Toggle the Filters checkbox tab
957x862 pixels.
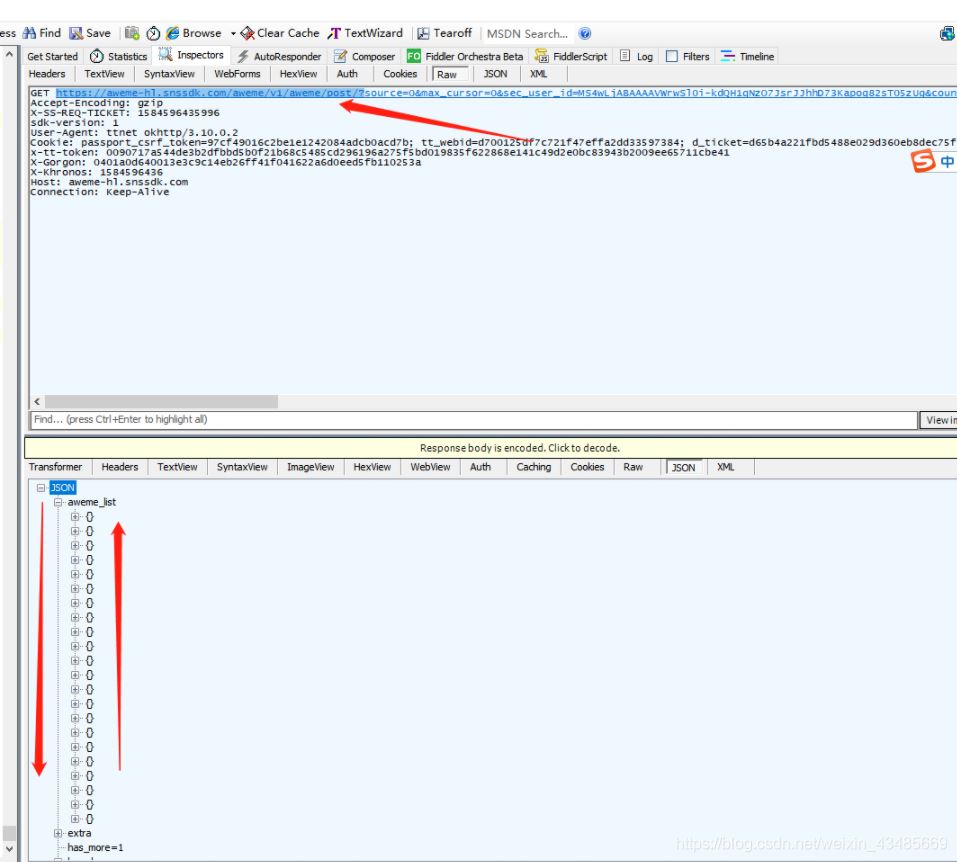[x=672, y=57]
